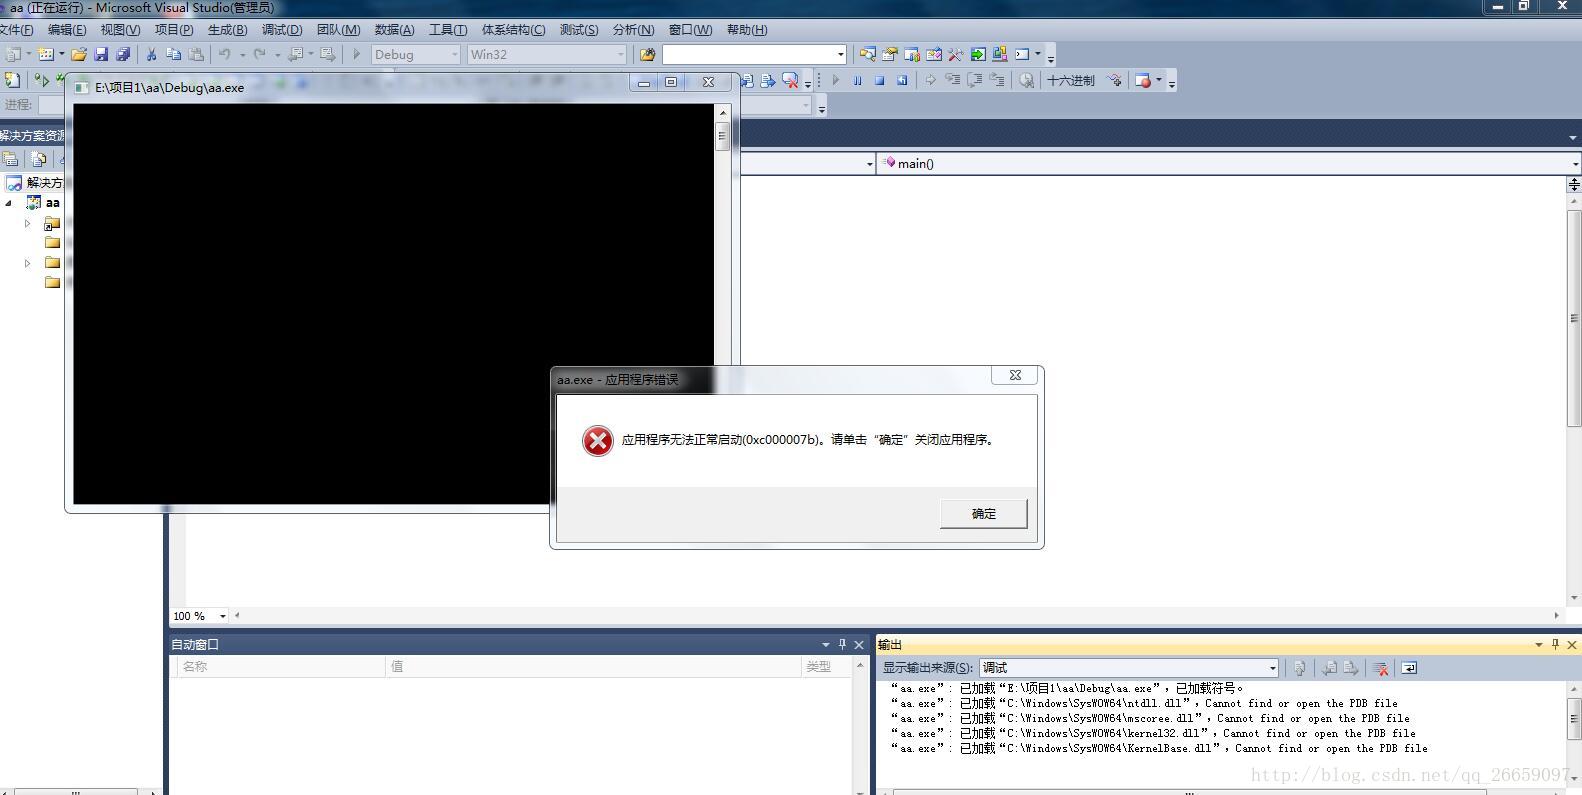This screenshot has height=795, width=1582.
Task: Close the 自动窗口 panel
Action: point(858,645)
